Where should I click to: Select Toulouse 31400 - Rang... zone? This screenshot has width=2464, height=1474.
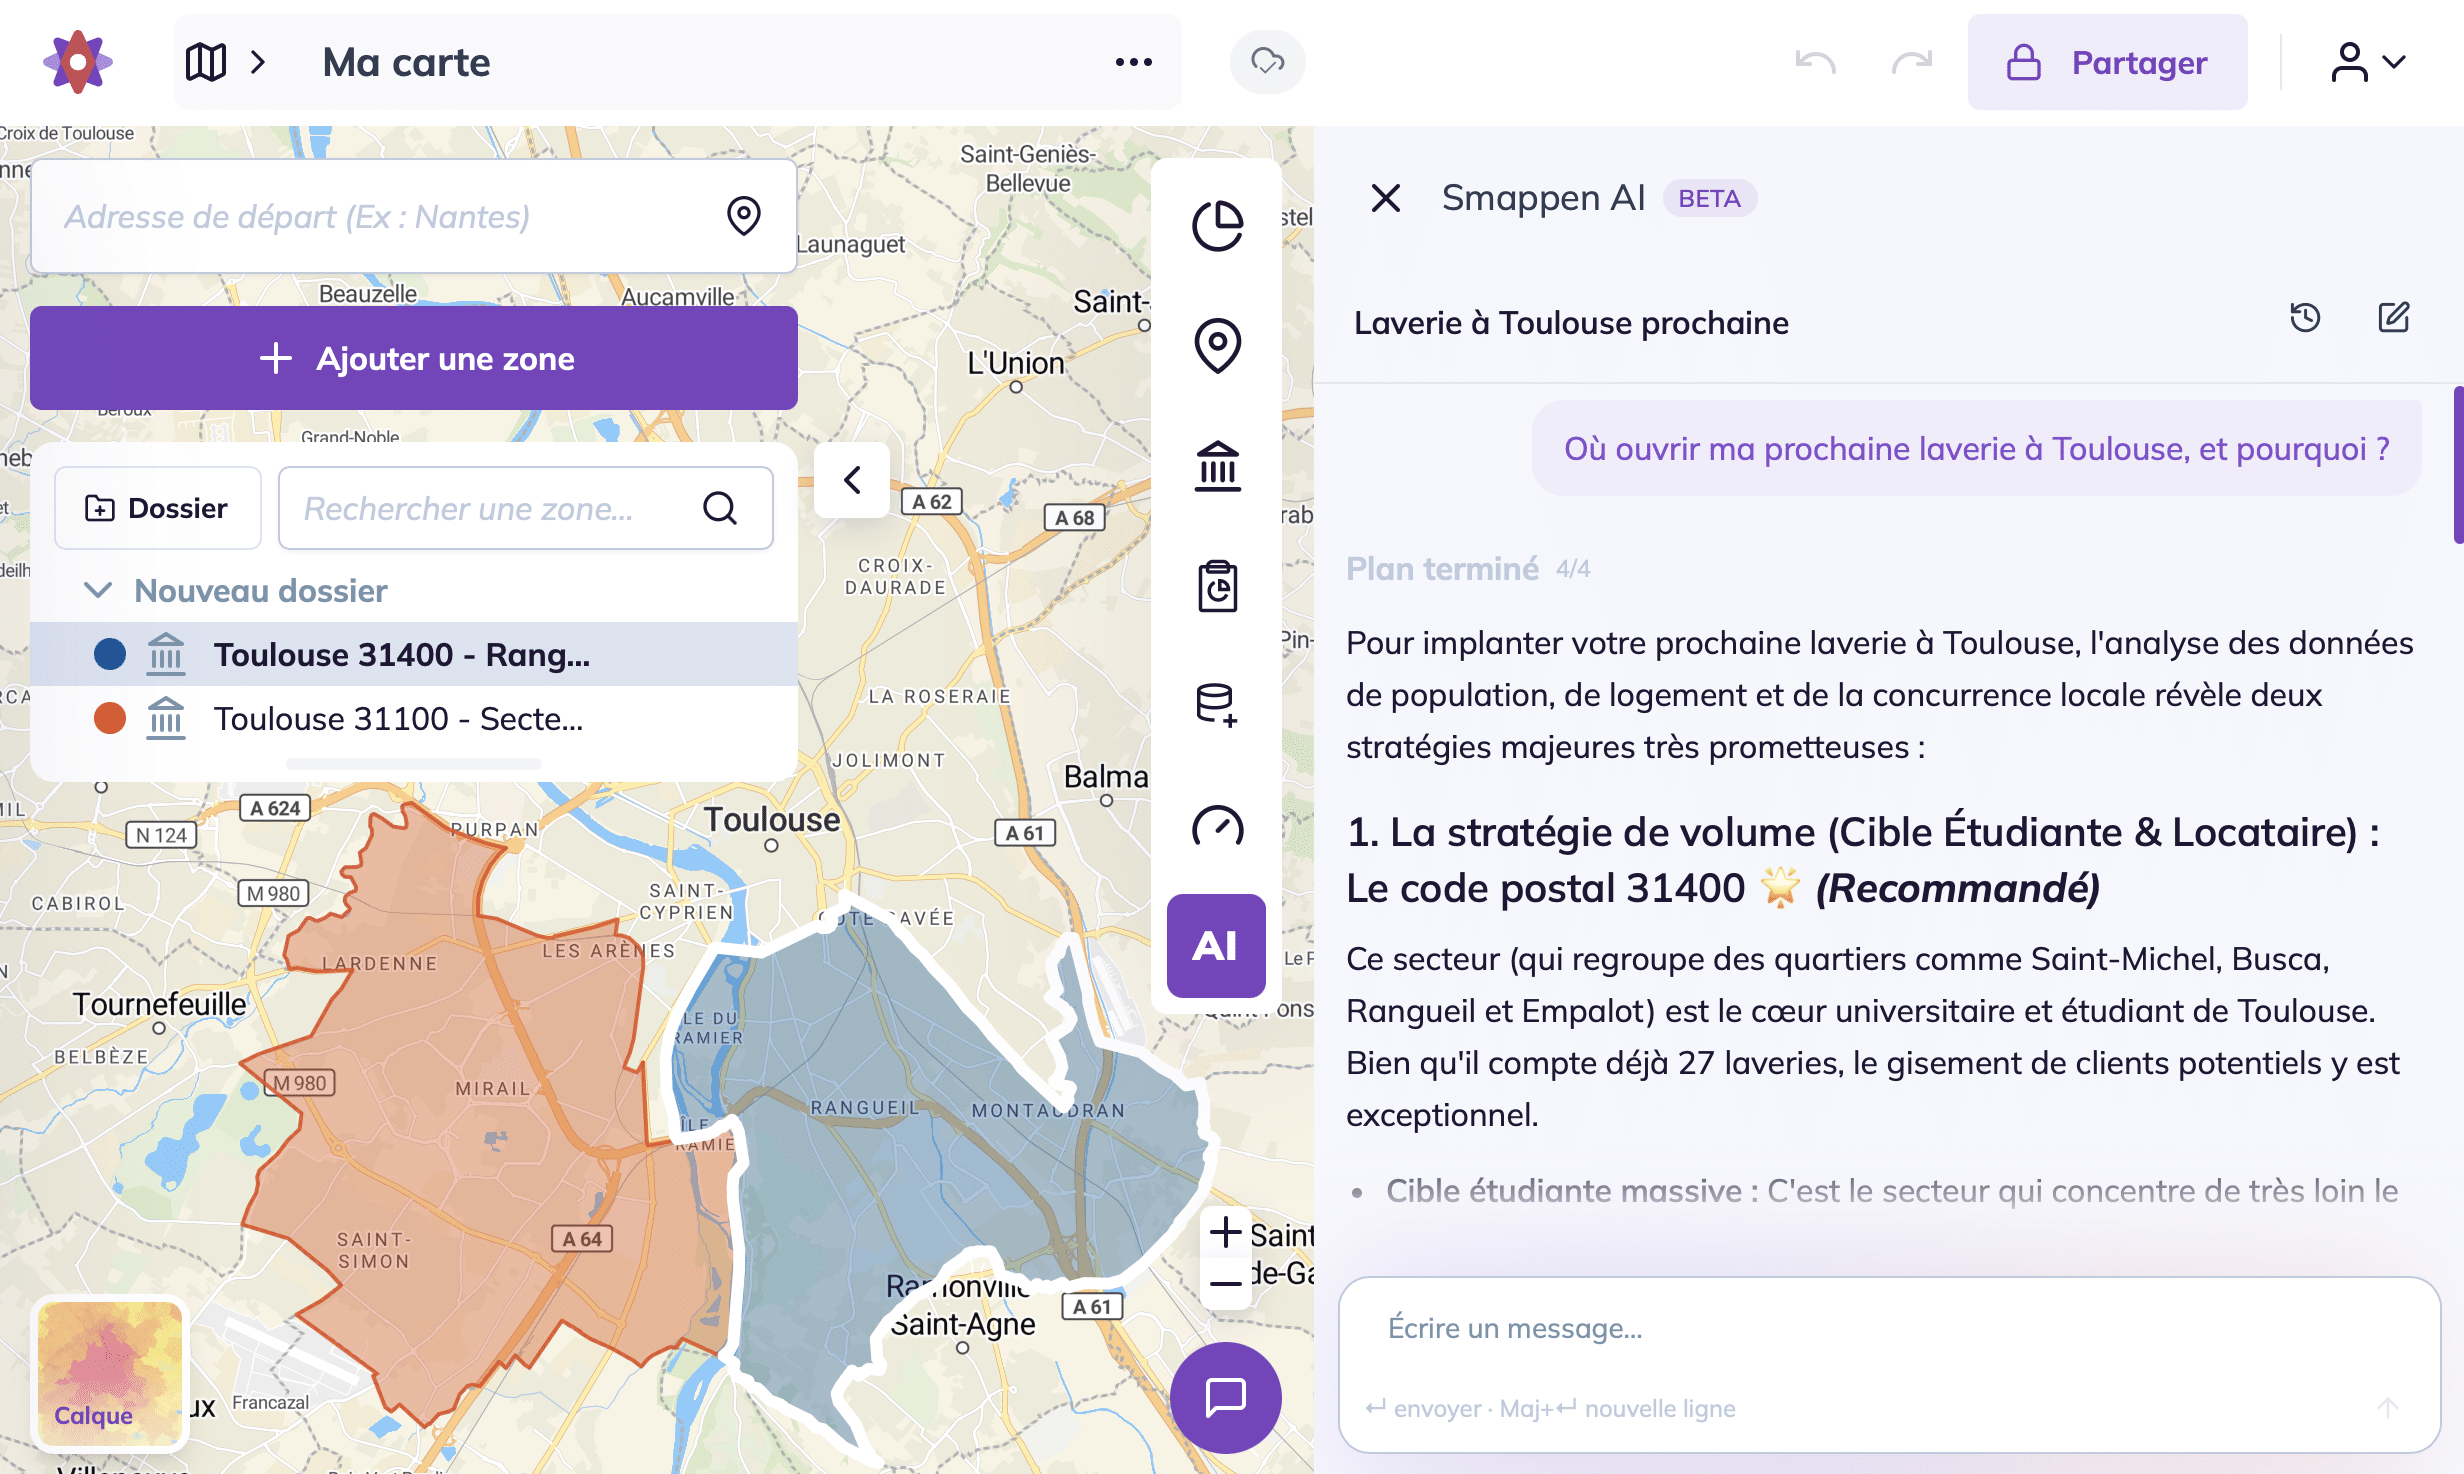[414, 654]
